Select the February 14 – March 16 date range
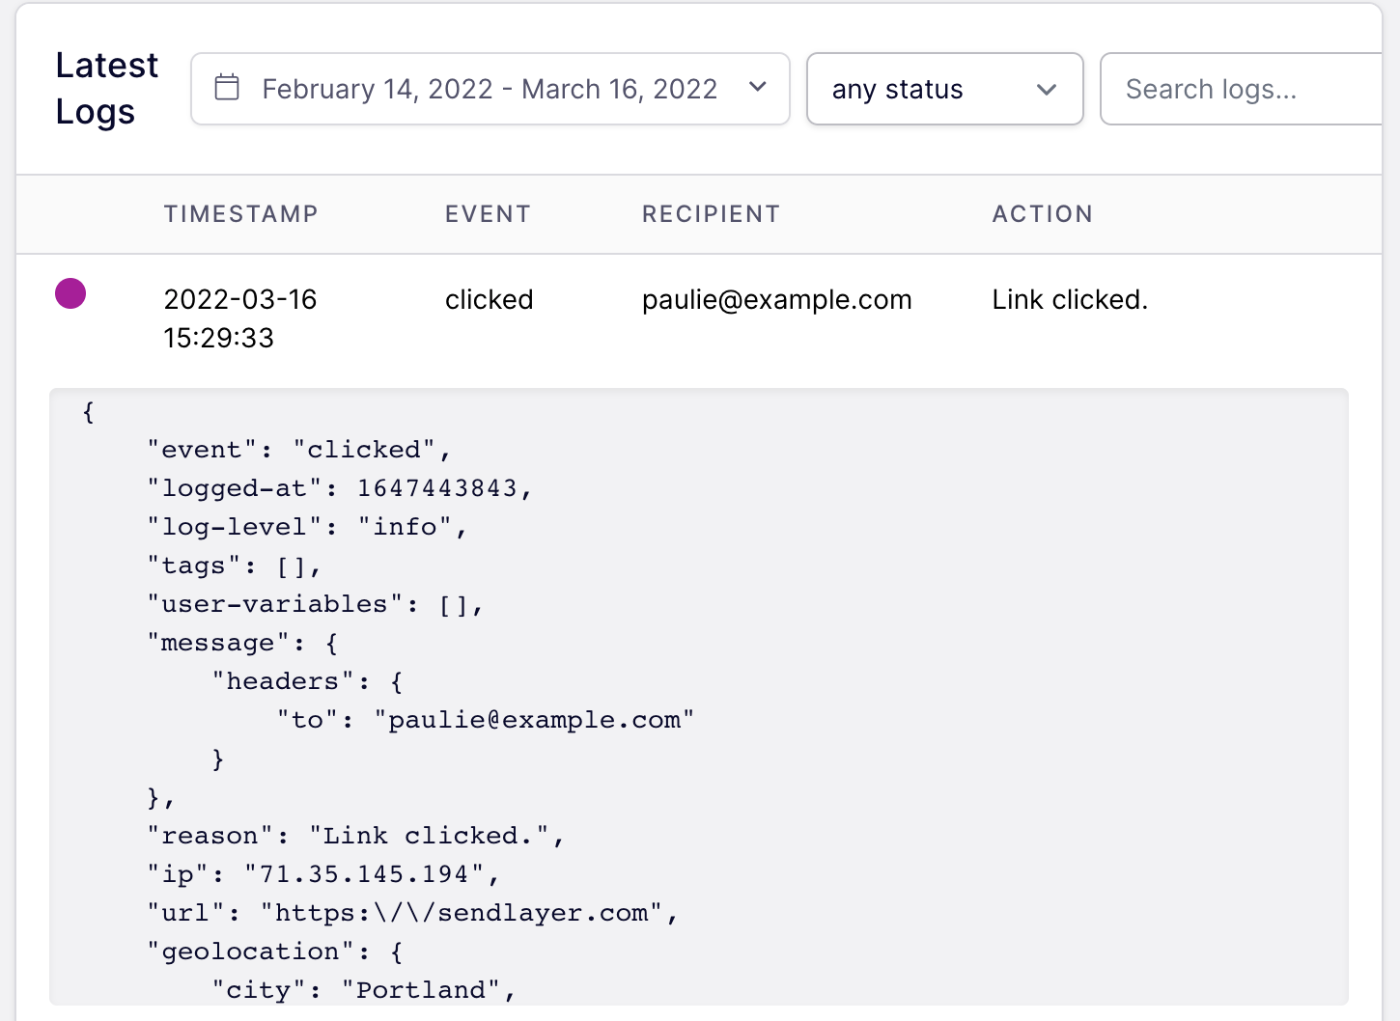 [x=489, y=89]
